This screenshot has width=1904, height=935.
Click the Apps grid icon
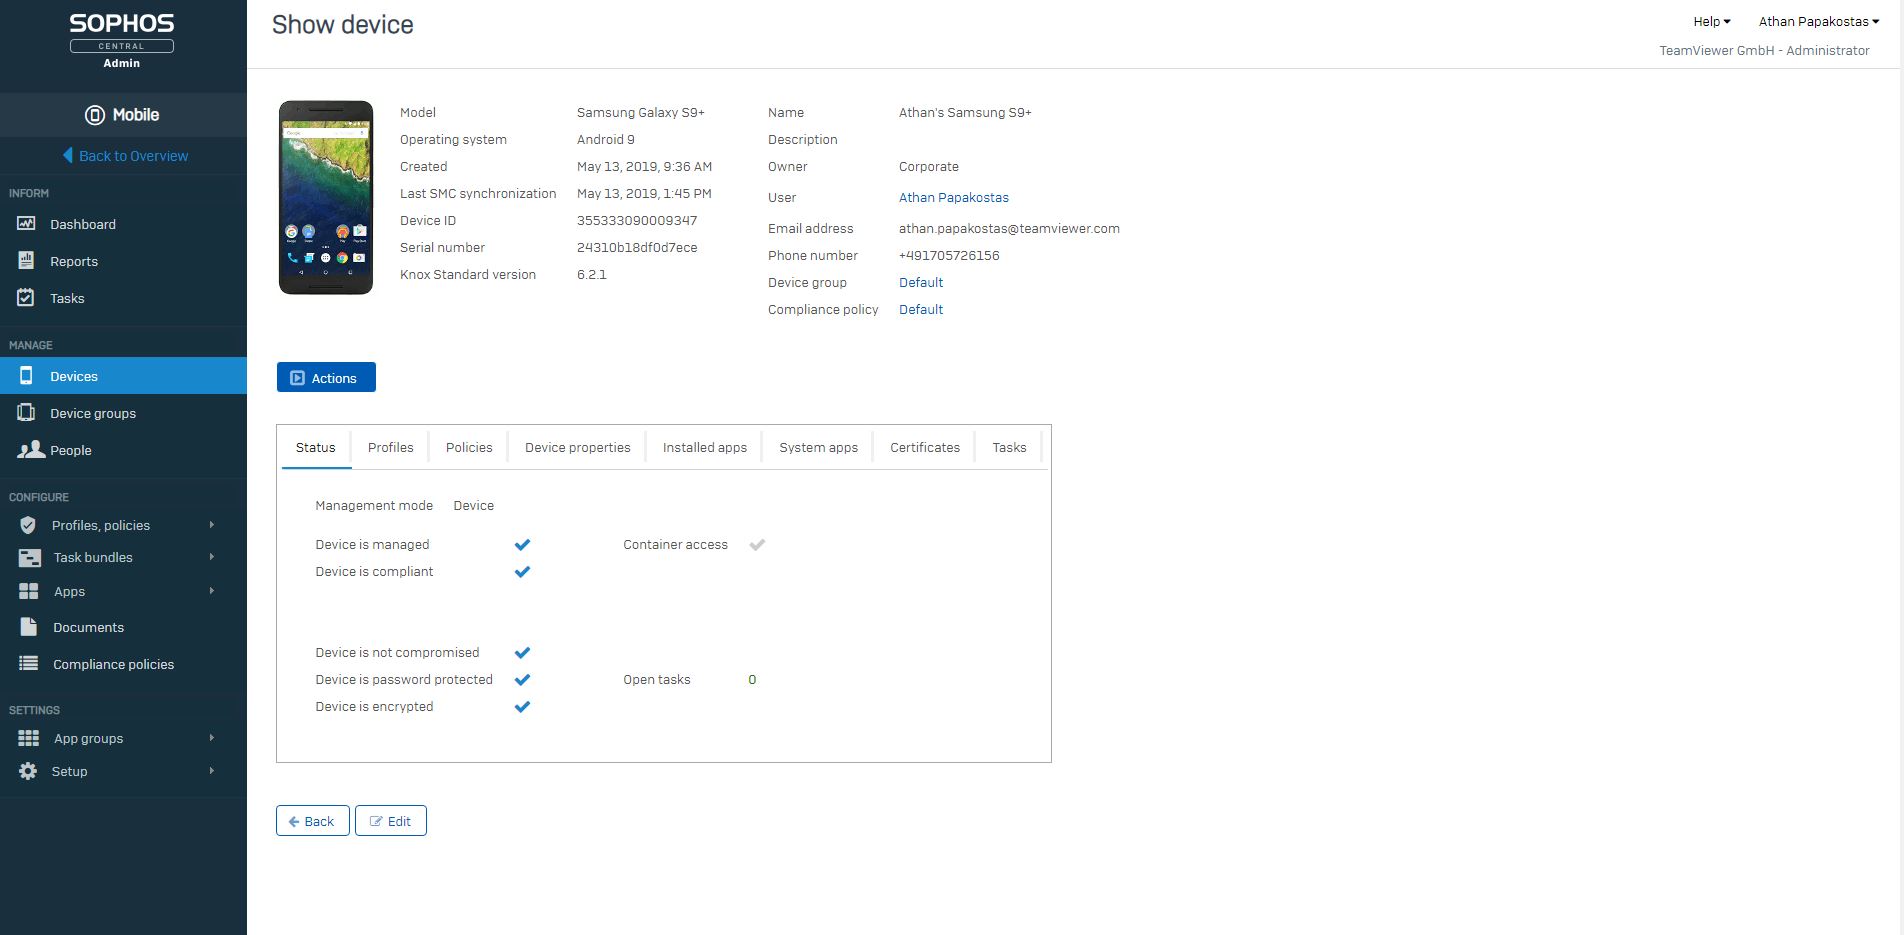(x=29, y=592)
